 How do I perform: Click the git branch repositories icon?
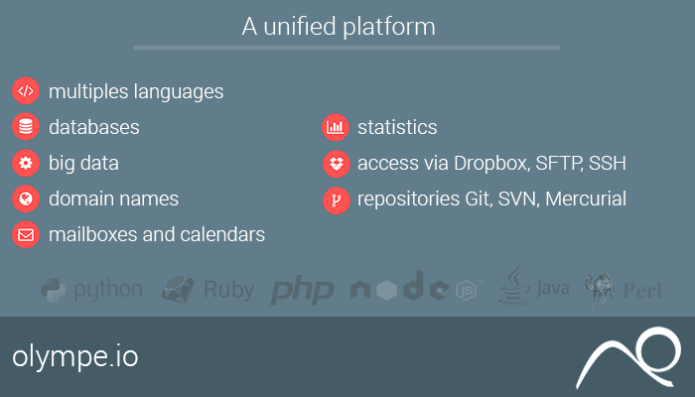(x=336, y=200)
